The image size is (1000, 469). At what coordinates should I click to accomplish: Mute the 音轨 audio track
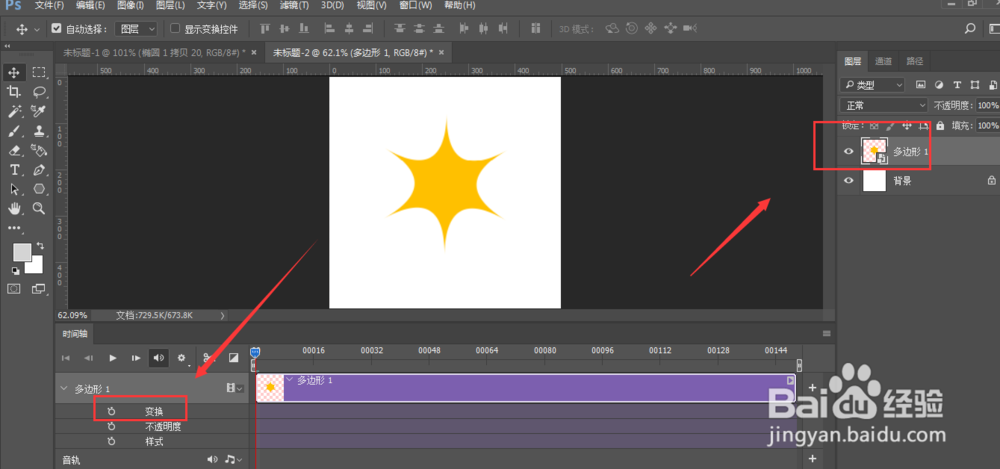click(212, 459)
